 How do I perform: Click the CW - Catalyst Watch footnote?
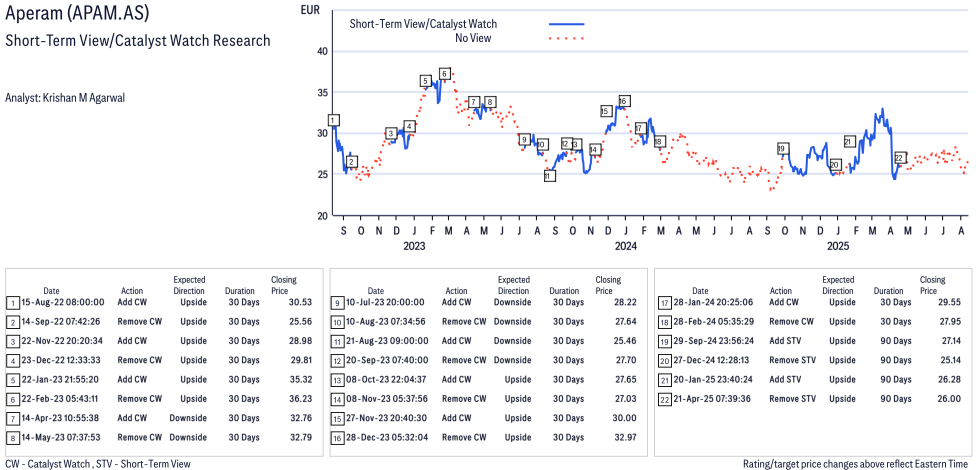97,464
